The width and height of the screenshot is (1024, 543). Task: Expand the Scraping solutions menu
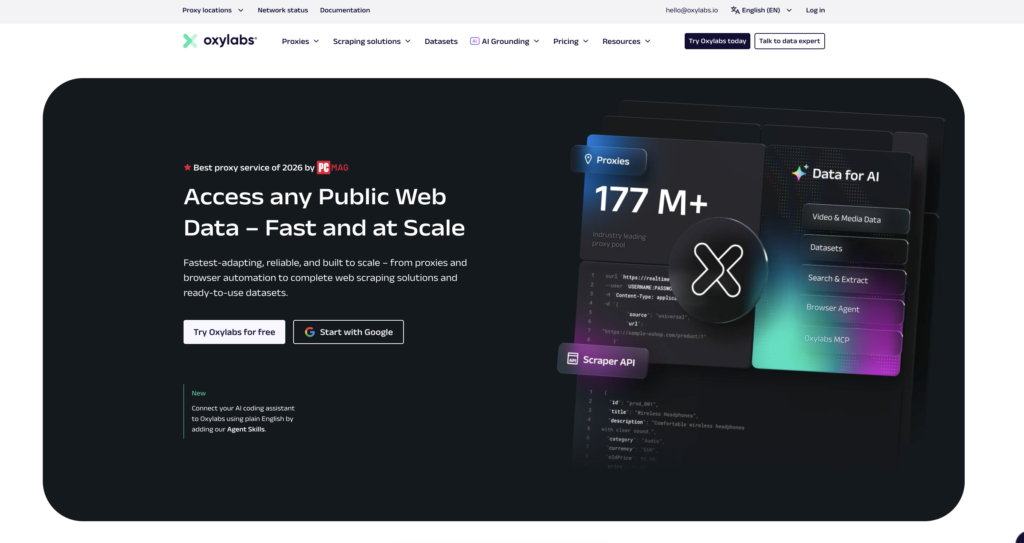[372, 41]
